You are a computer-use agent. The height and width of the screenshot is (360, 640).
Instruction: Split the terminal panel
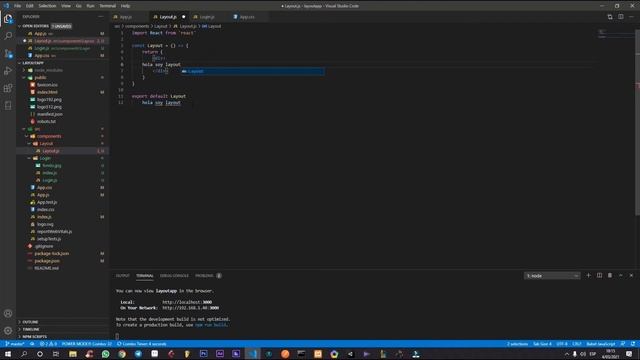599,276
